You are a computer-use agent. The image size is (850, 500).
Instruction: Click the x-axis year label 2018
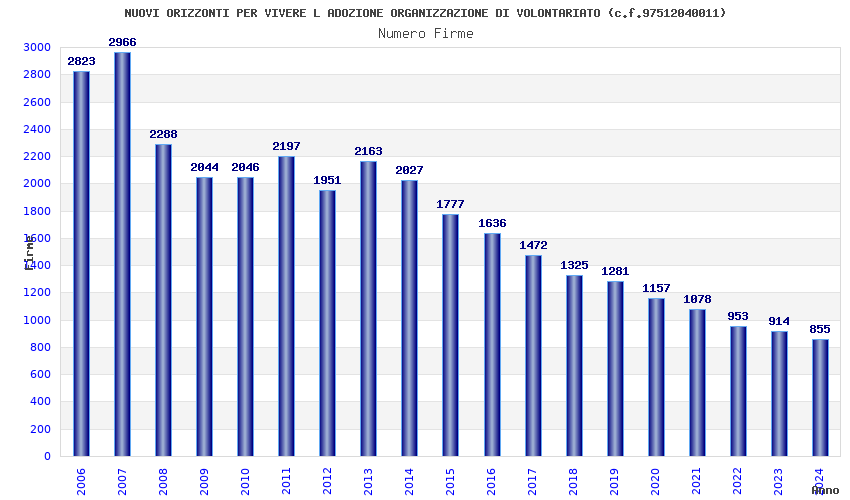pyautogui.click(x=574, y=482)
